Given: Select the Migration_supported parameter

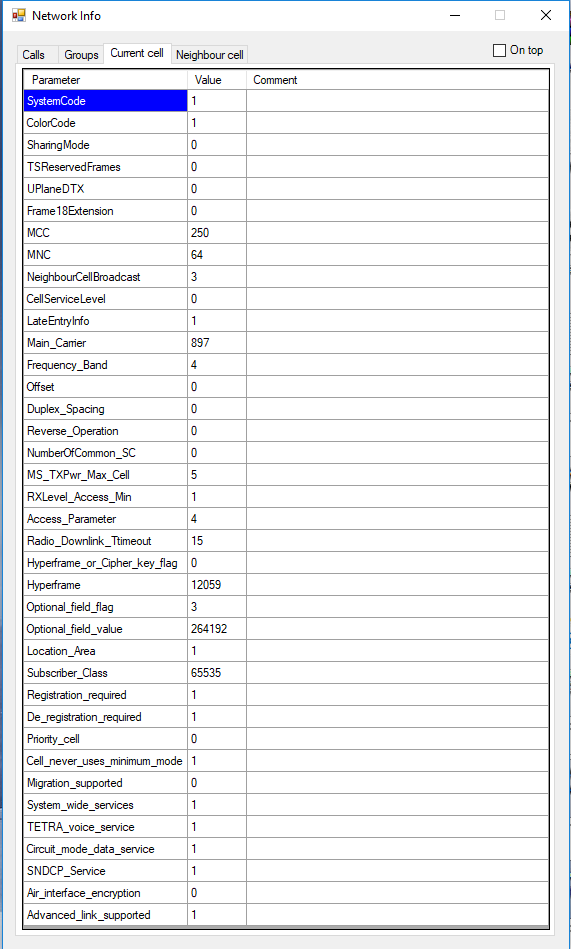Looking at the screenshot, I should [x=105, y=783].
